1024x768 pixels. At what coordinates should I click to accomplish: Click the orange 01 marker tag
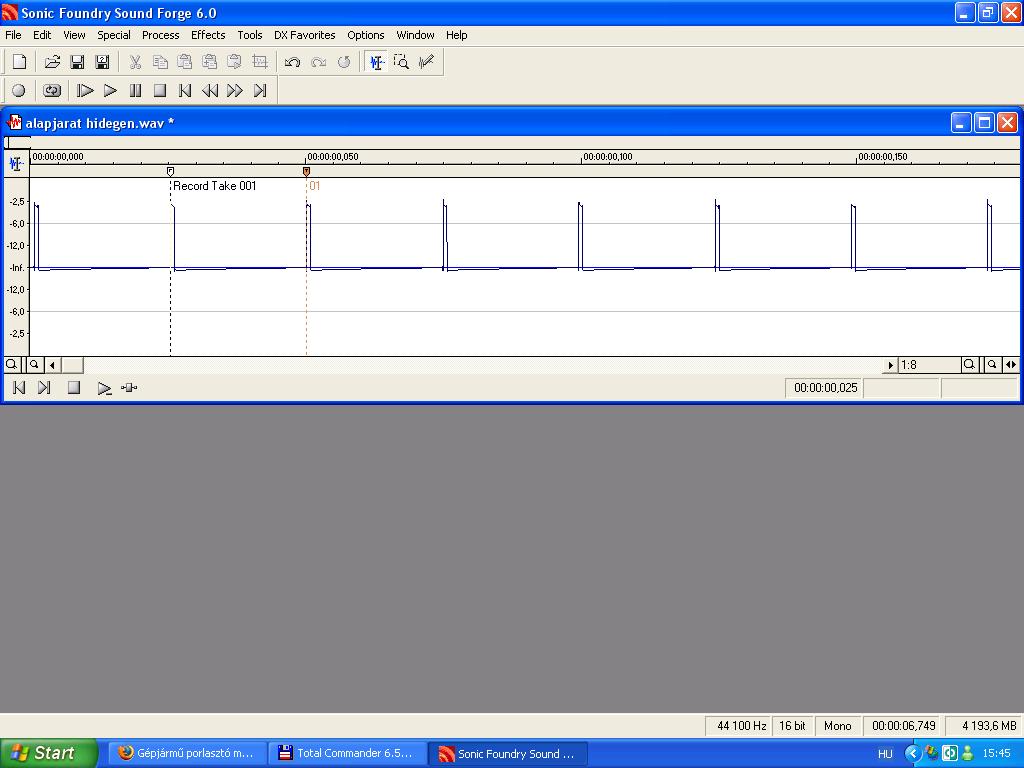pos(306,171)
